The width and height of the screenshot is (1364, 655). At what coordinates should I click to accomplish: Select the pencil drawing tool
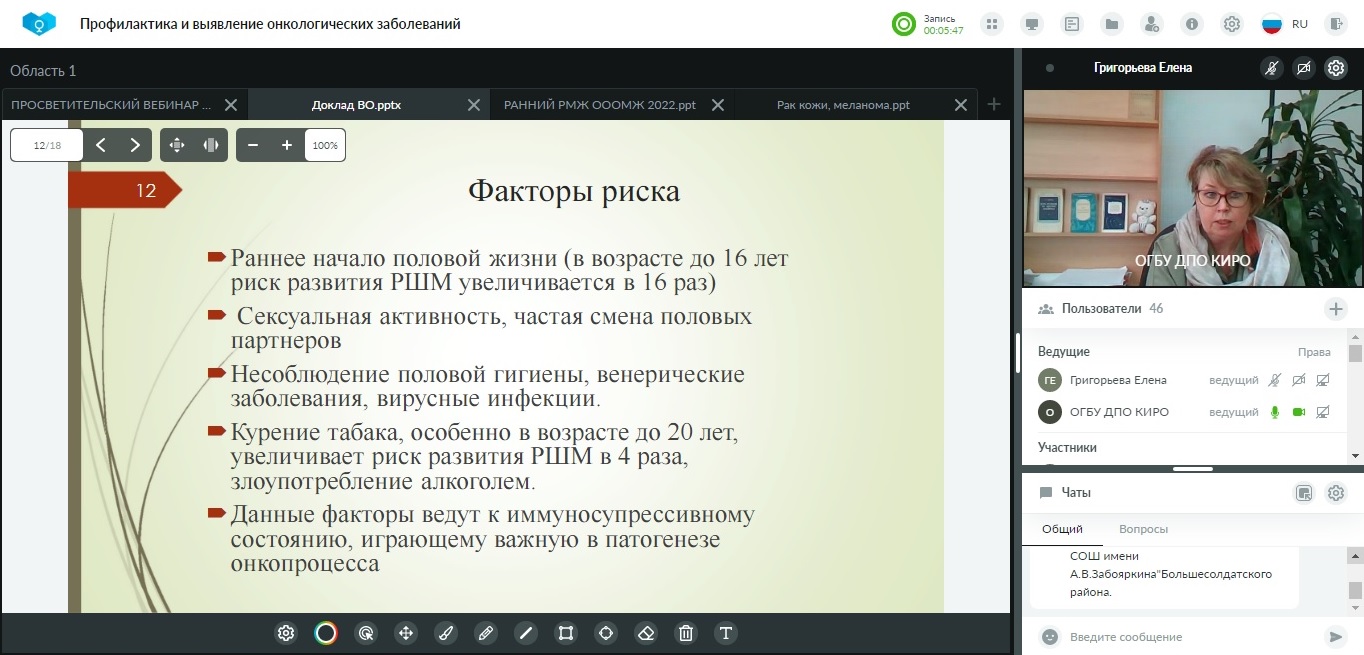486,633
